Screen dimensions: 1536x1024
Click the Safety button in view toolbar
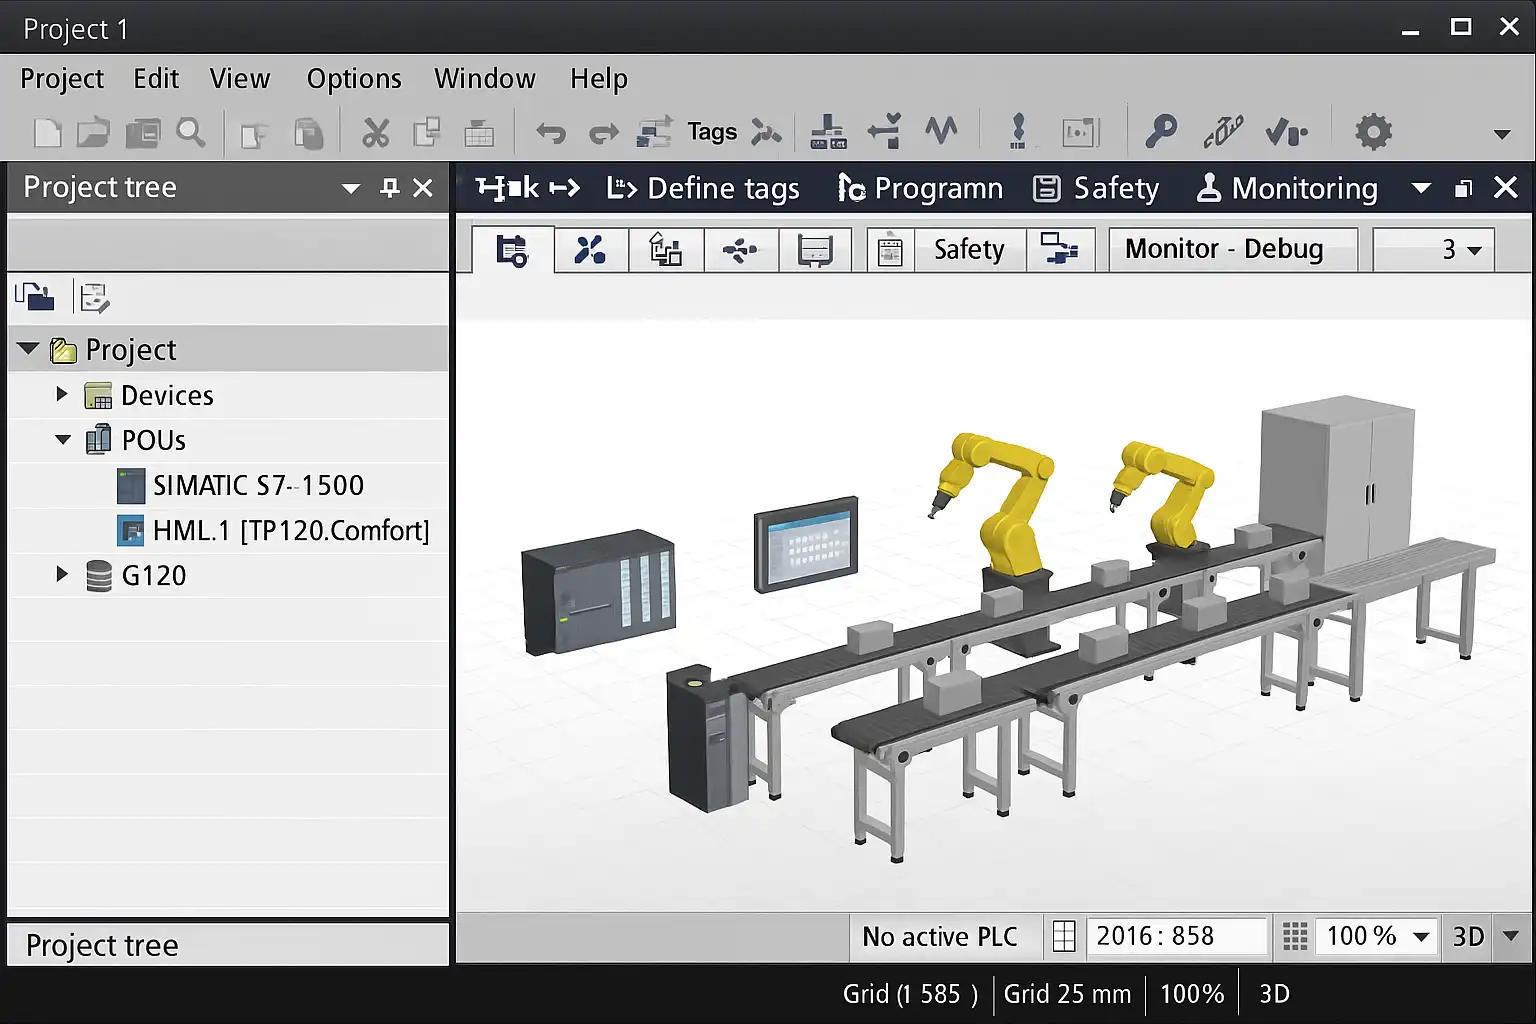968,249
